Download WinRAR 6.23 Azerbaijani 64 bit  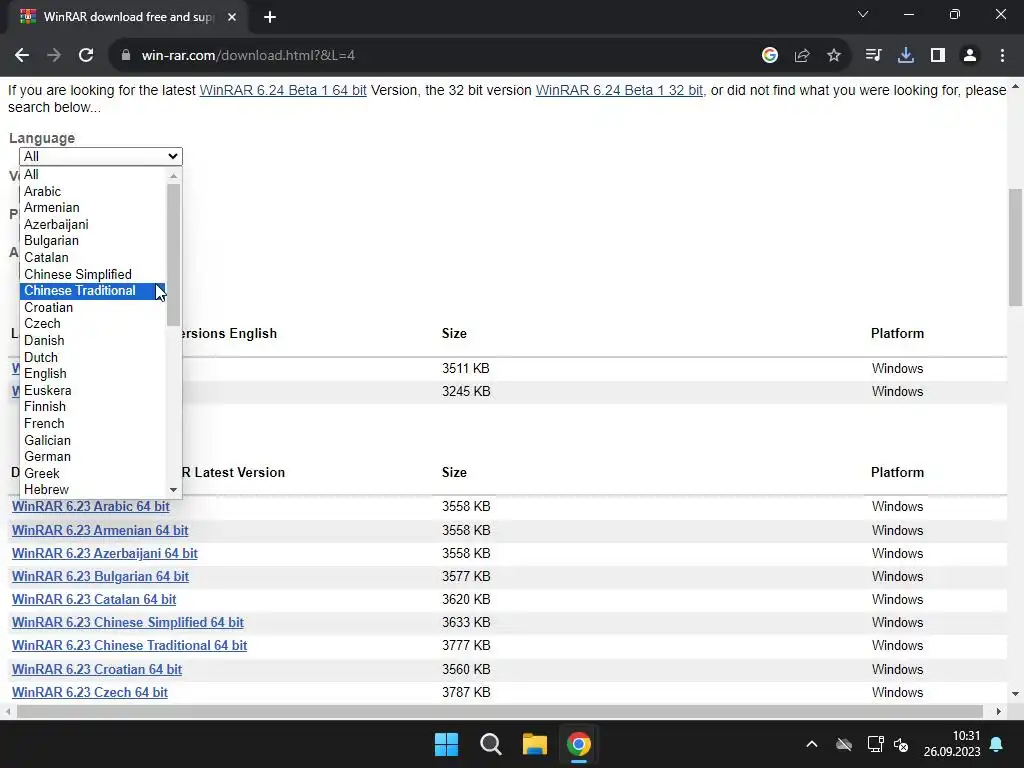tap(104, 553)
